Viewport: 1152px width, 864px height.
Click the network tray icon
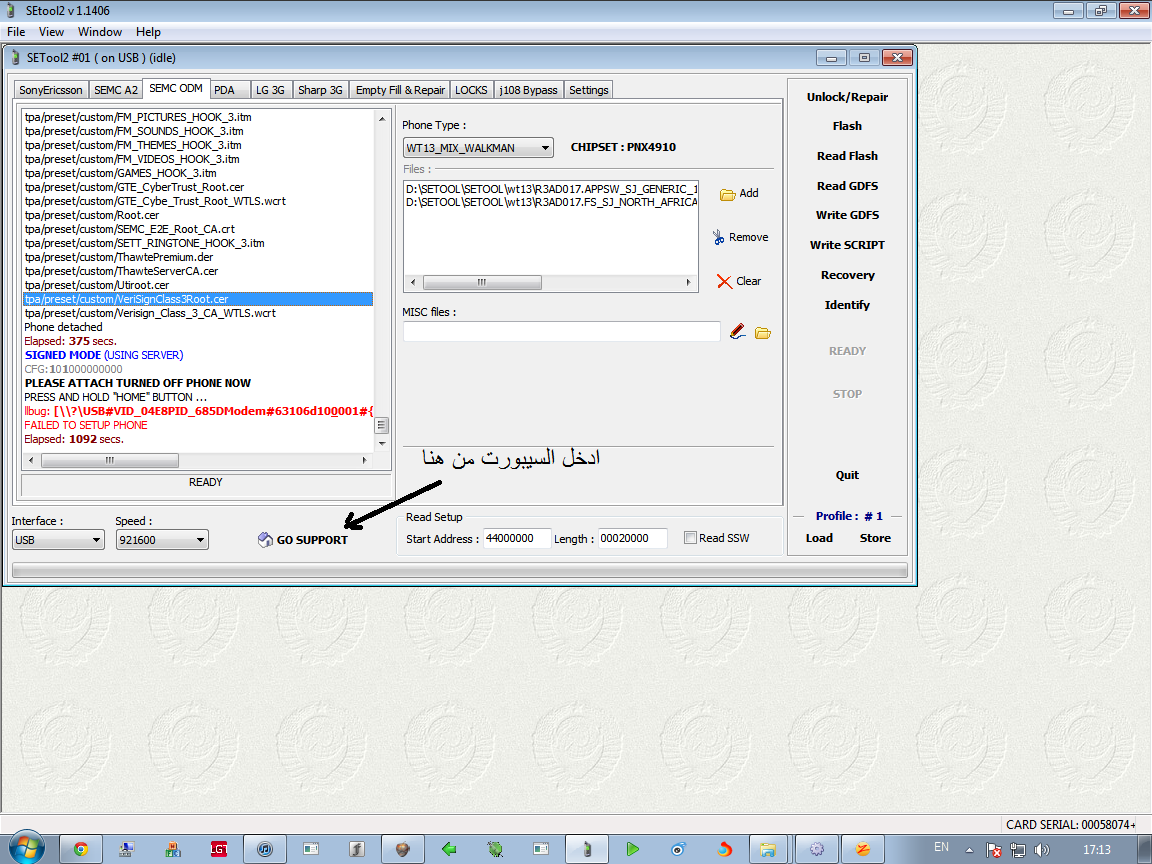pos(1018,849)
